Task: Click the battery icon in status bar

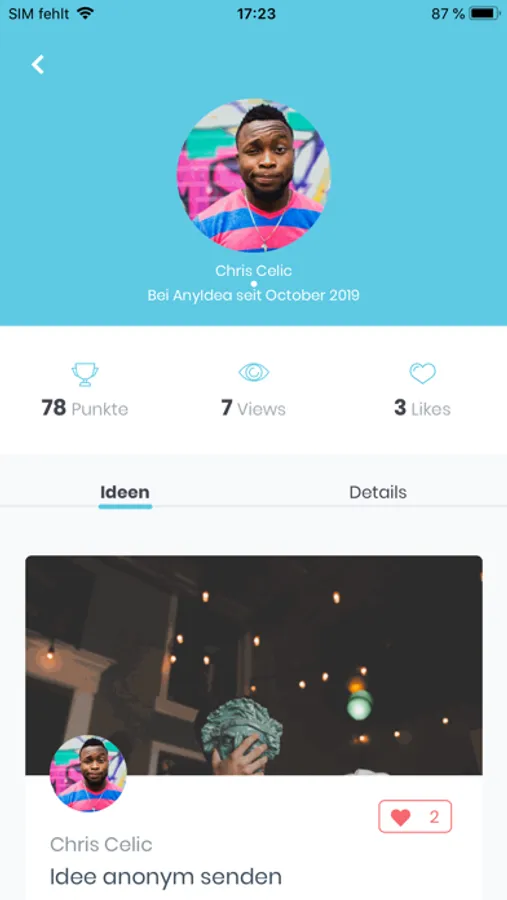Action: click(x=485, y=13)
